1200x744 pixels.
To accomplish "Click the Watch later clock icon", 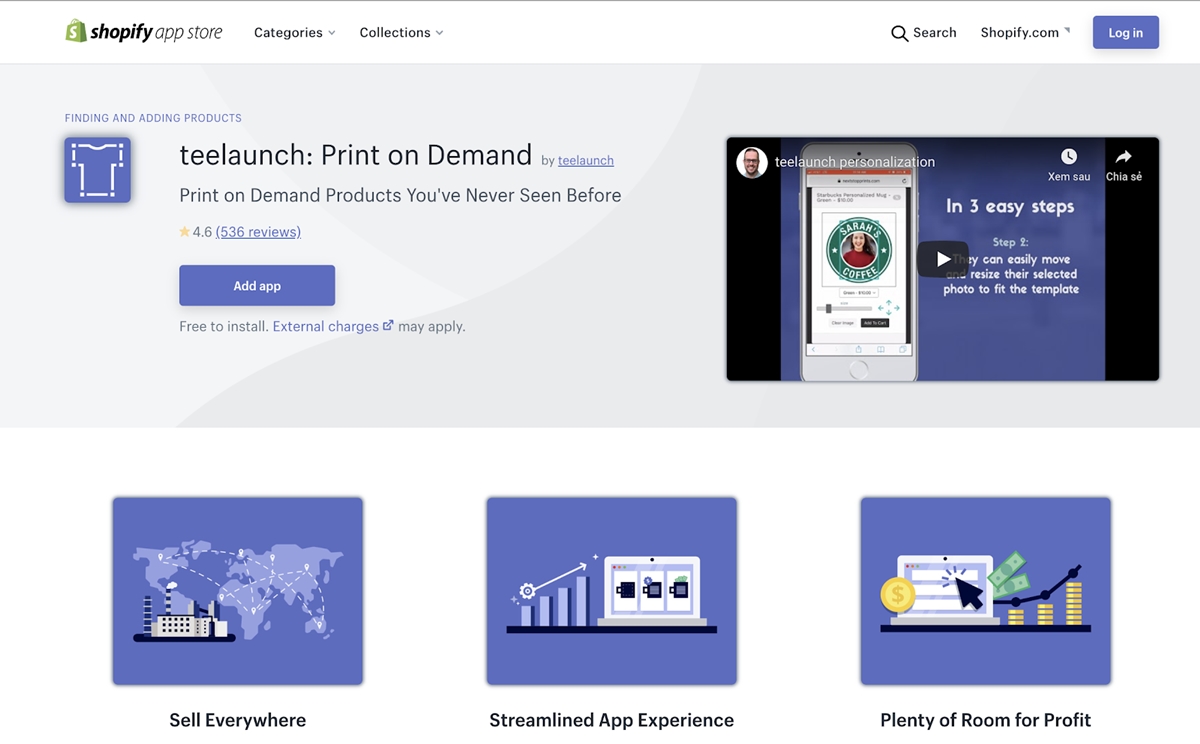I will pyautogui.click(x=1069, y=157).
